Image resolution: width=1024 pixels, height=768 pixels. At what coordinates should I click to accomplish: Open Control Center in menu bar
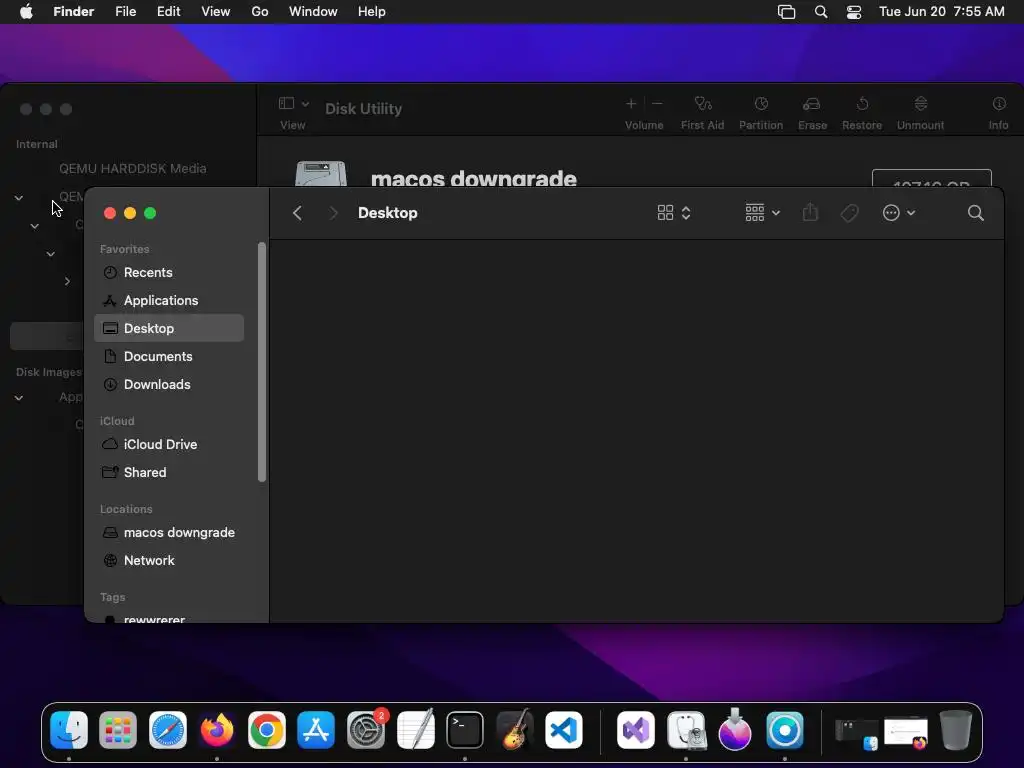(854, 12)
